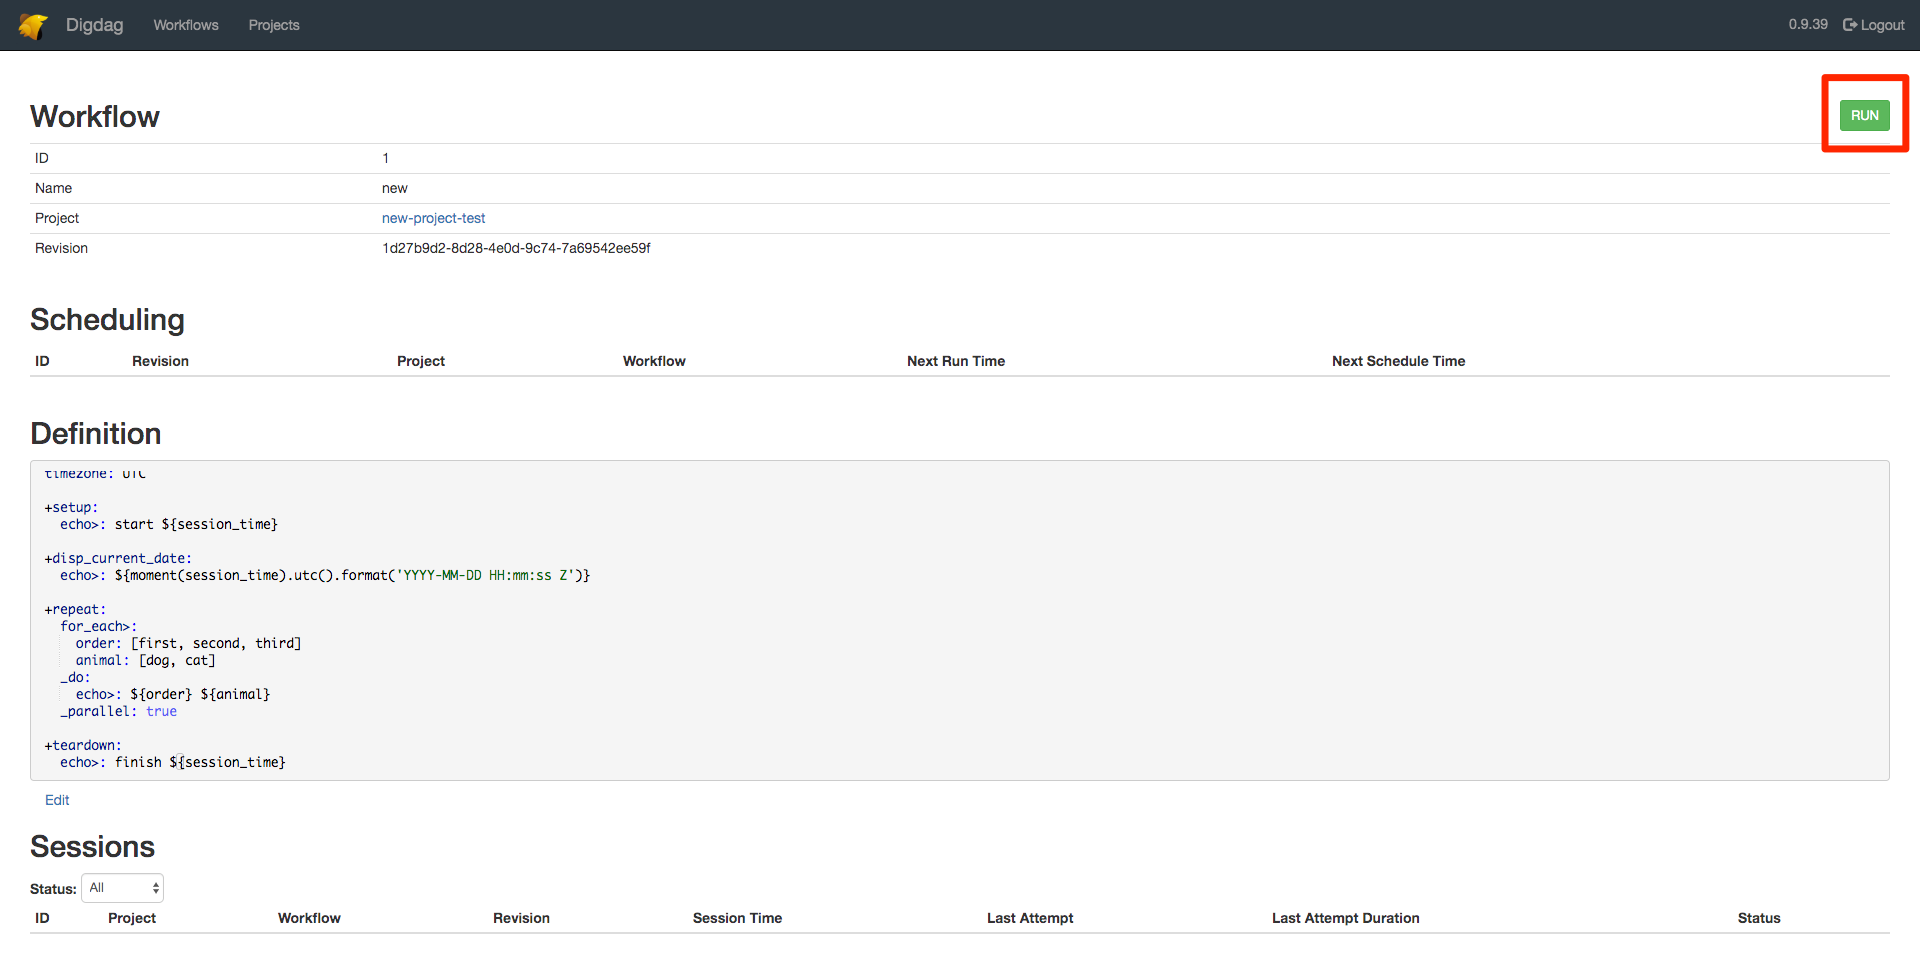The width and height of the screenshot is (1920, 969).
Task: Click inside the Definition code editor on the +setup: line
Action: tap(72, 507)
